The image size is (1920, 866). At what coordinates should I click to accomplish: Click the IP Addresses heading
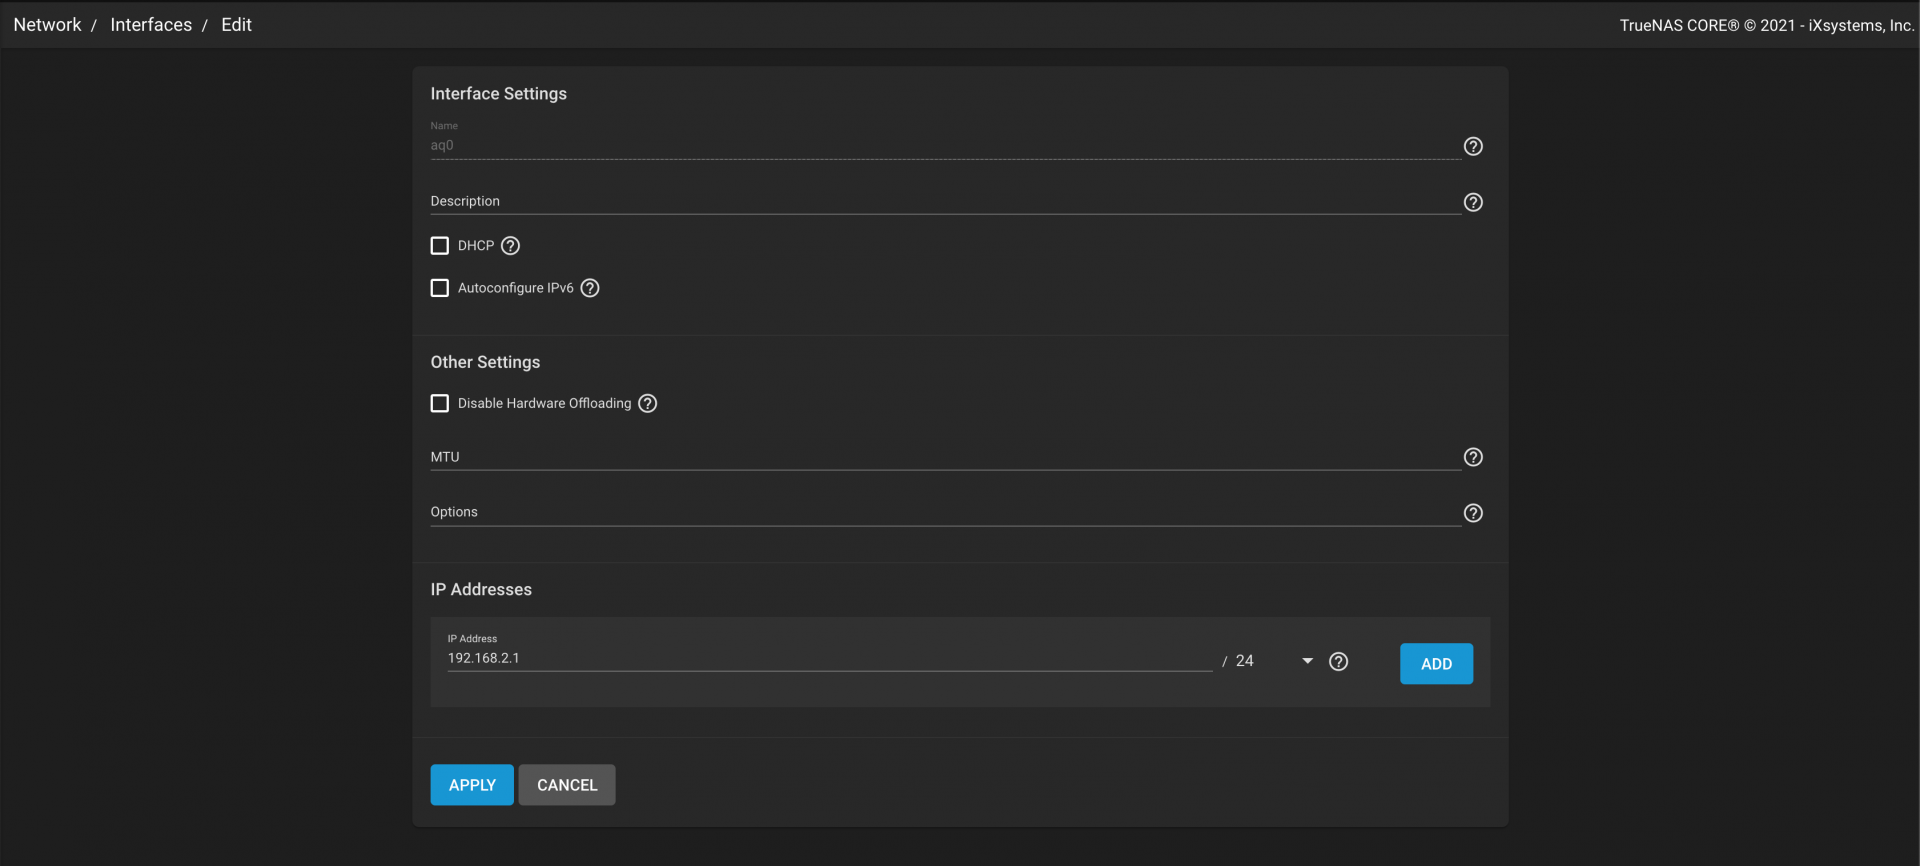pyautogui.click(x=481, y=590)
